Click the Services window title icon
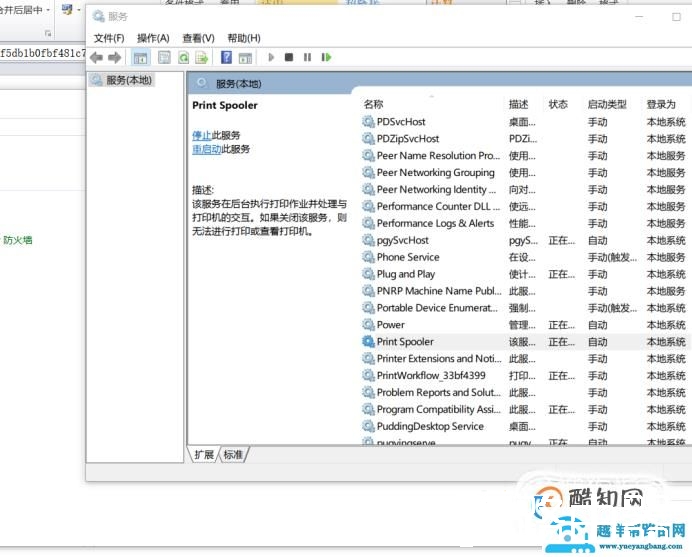Viewport: 692px width, 557px height. click(x=98, y=16)
